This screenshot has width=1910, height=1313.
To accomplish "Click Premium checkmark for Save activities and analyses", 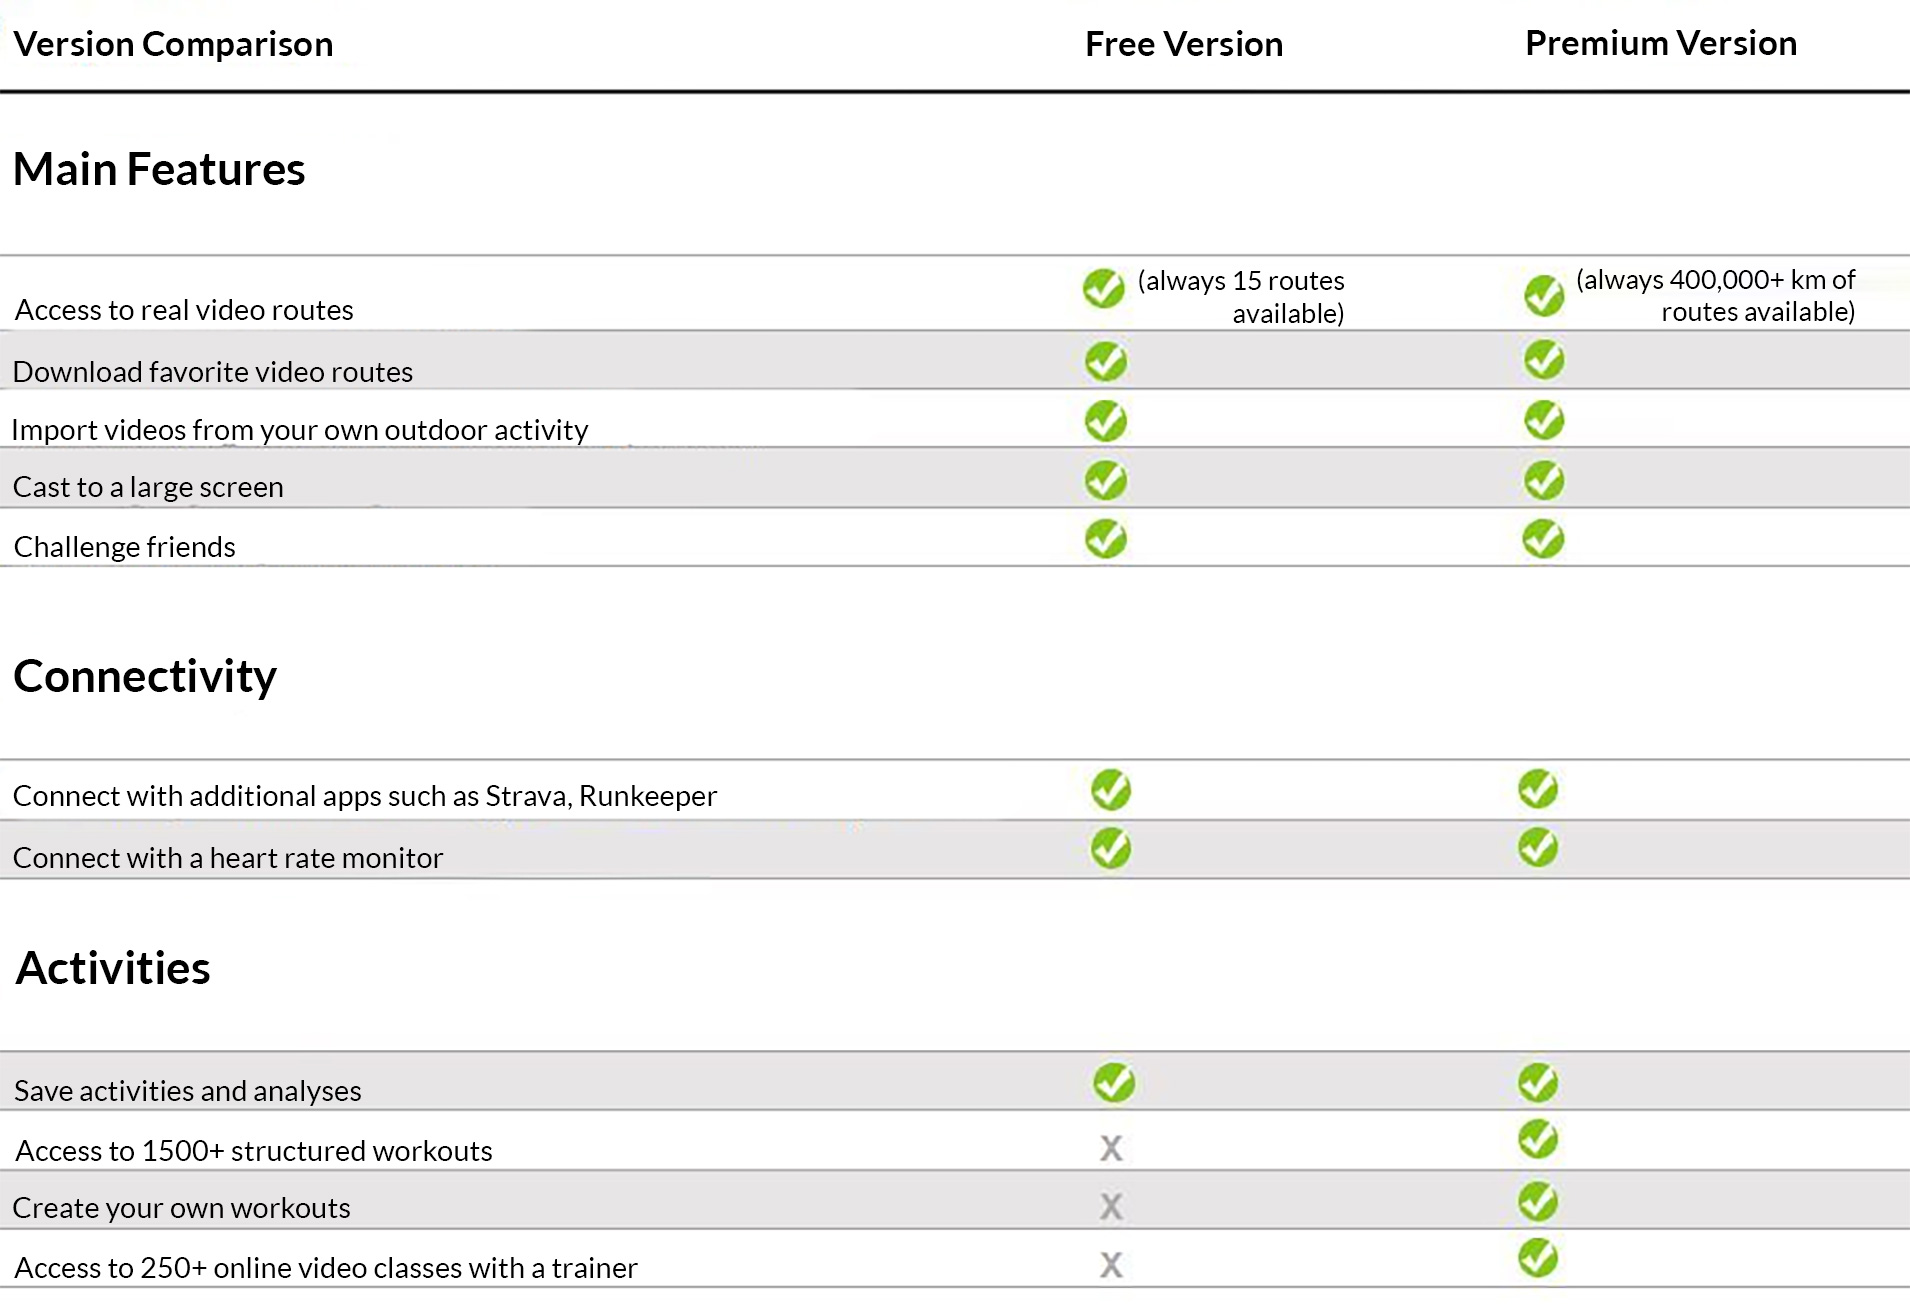I will [x=1538, y=1082].
